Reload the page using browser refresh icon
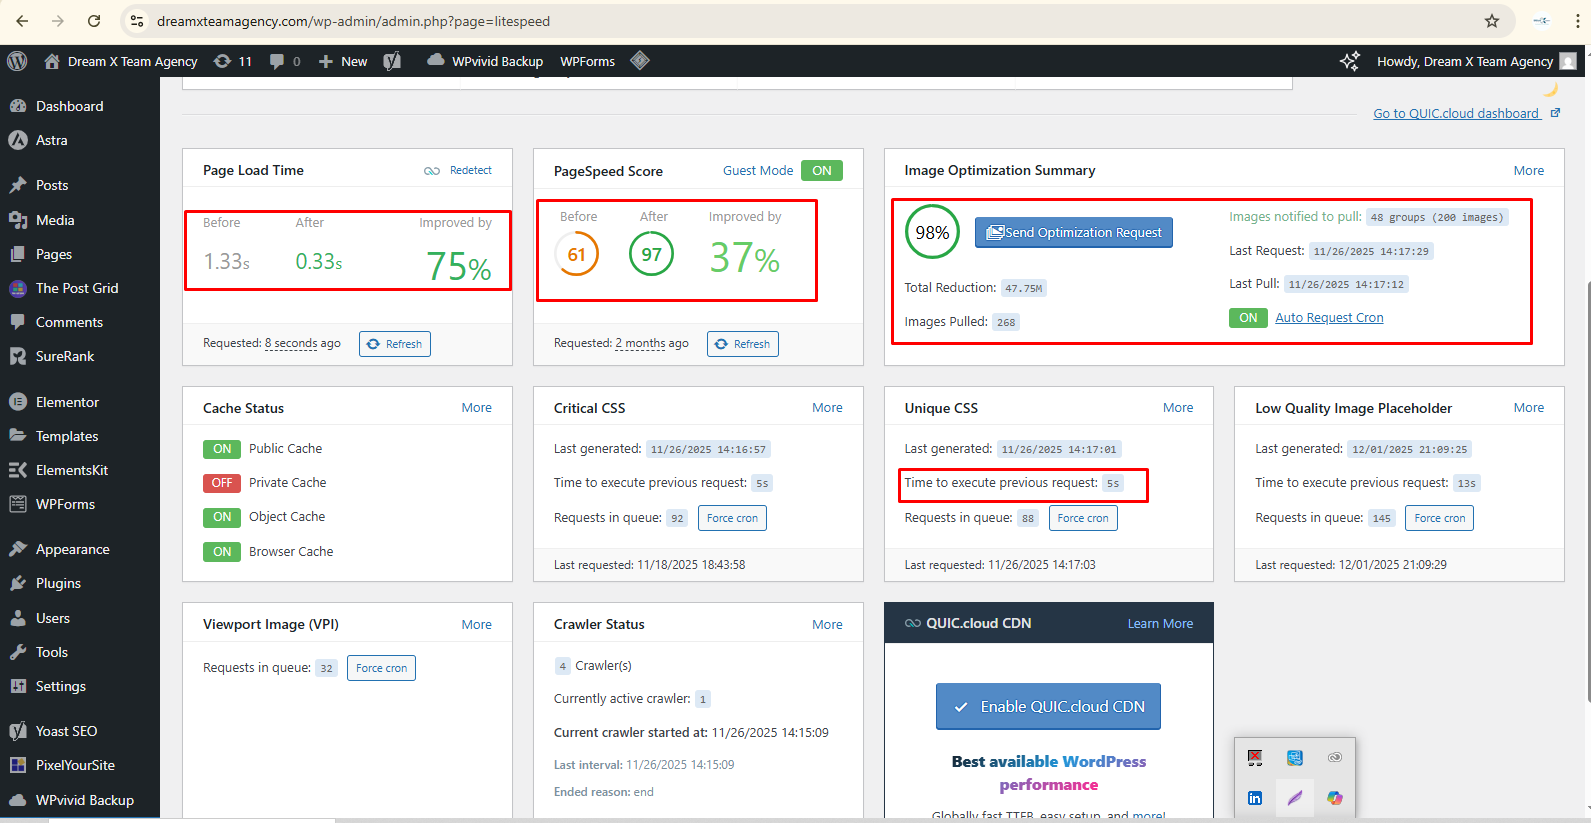The height and width of the screenshot is (823, 1591). point(94,21)
